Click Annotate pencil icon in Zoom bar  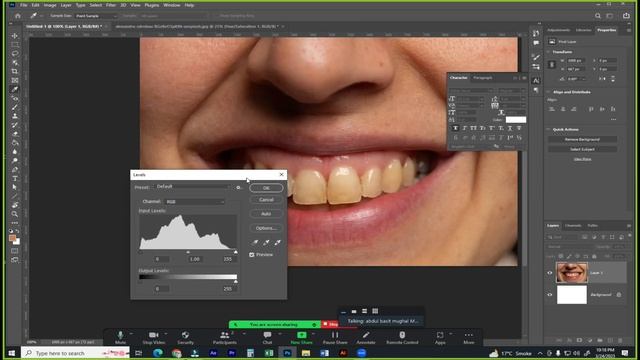click(366, 335)
